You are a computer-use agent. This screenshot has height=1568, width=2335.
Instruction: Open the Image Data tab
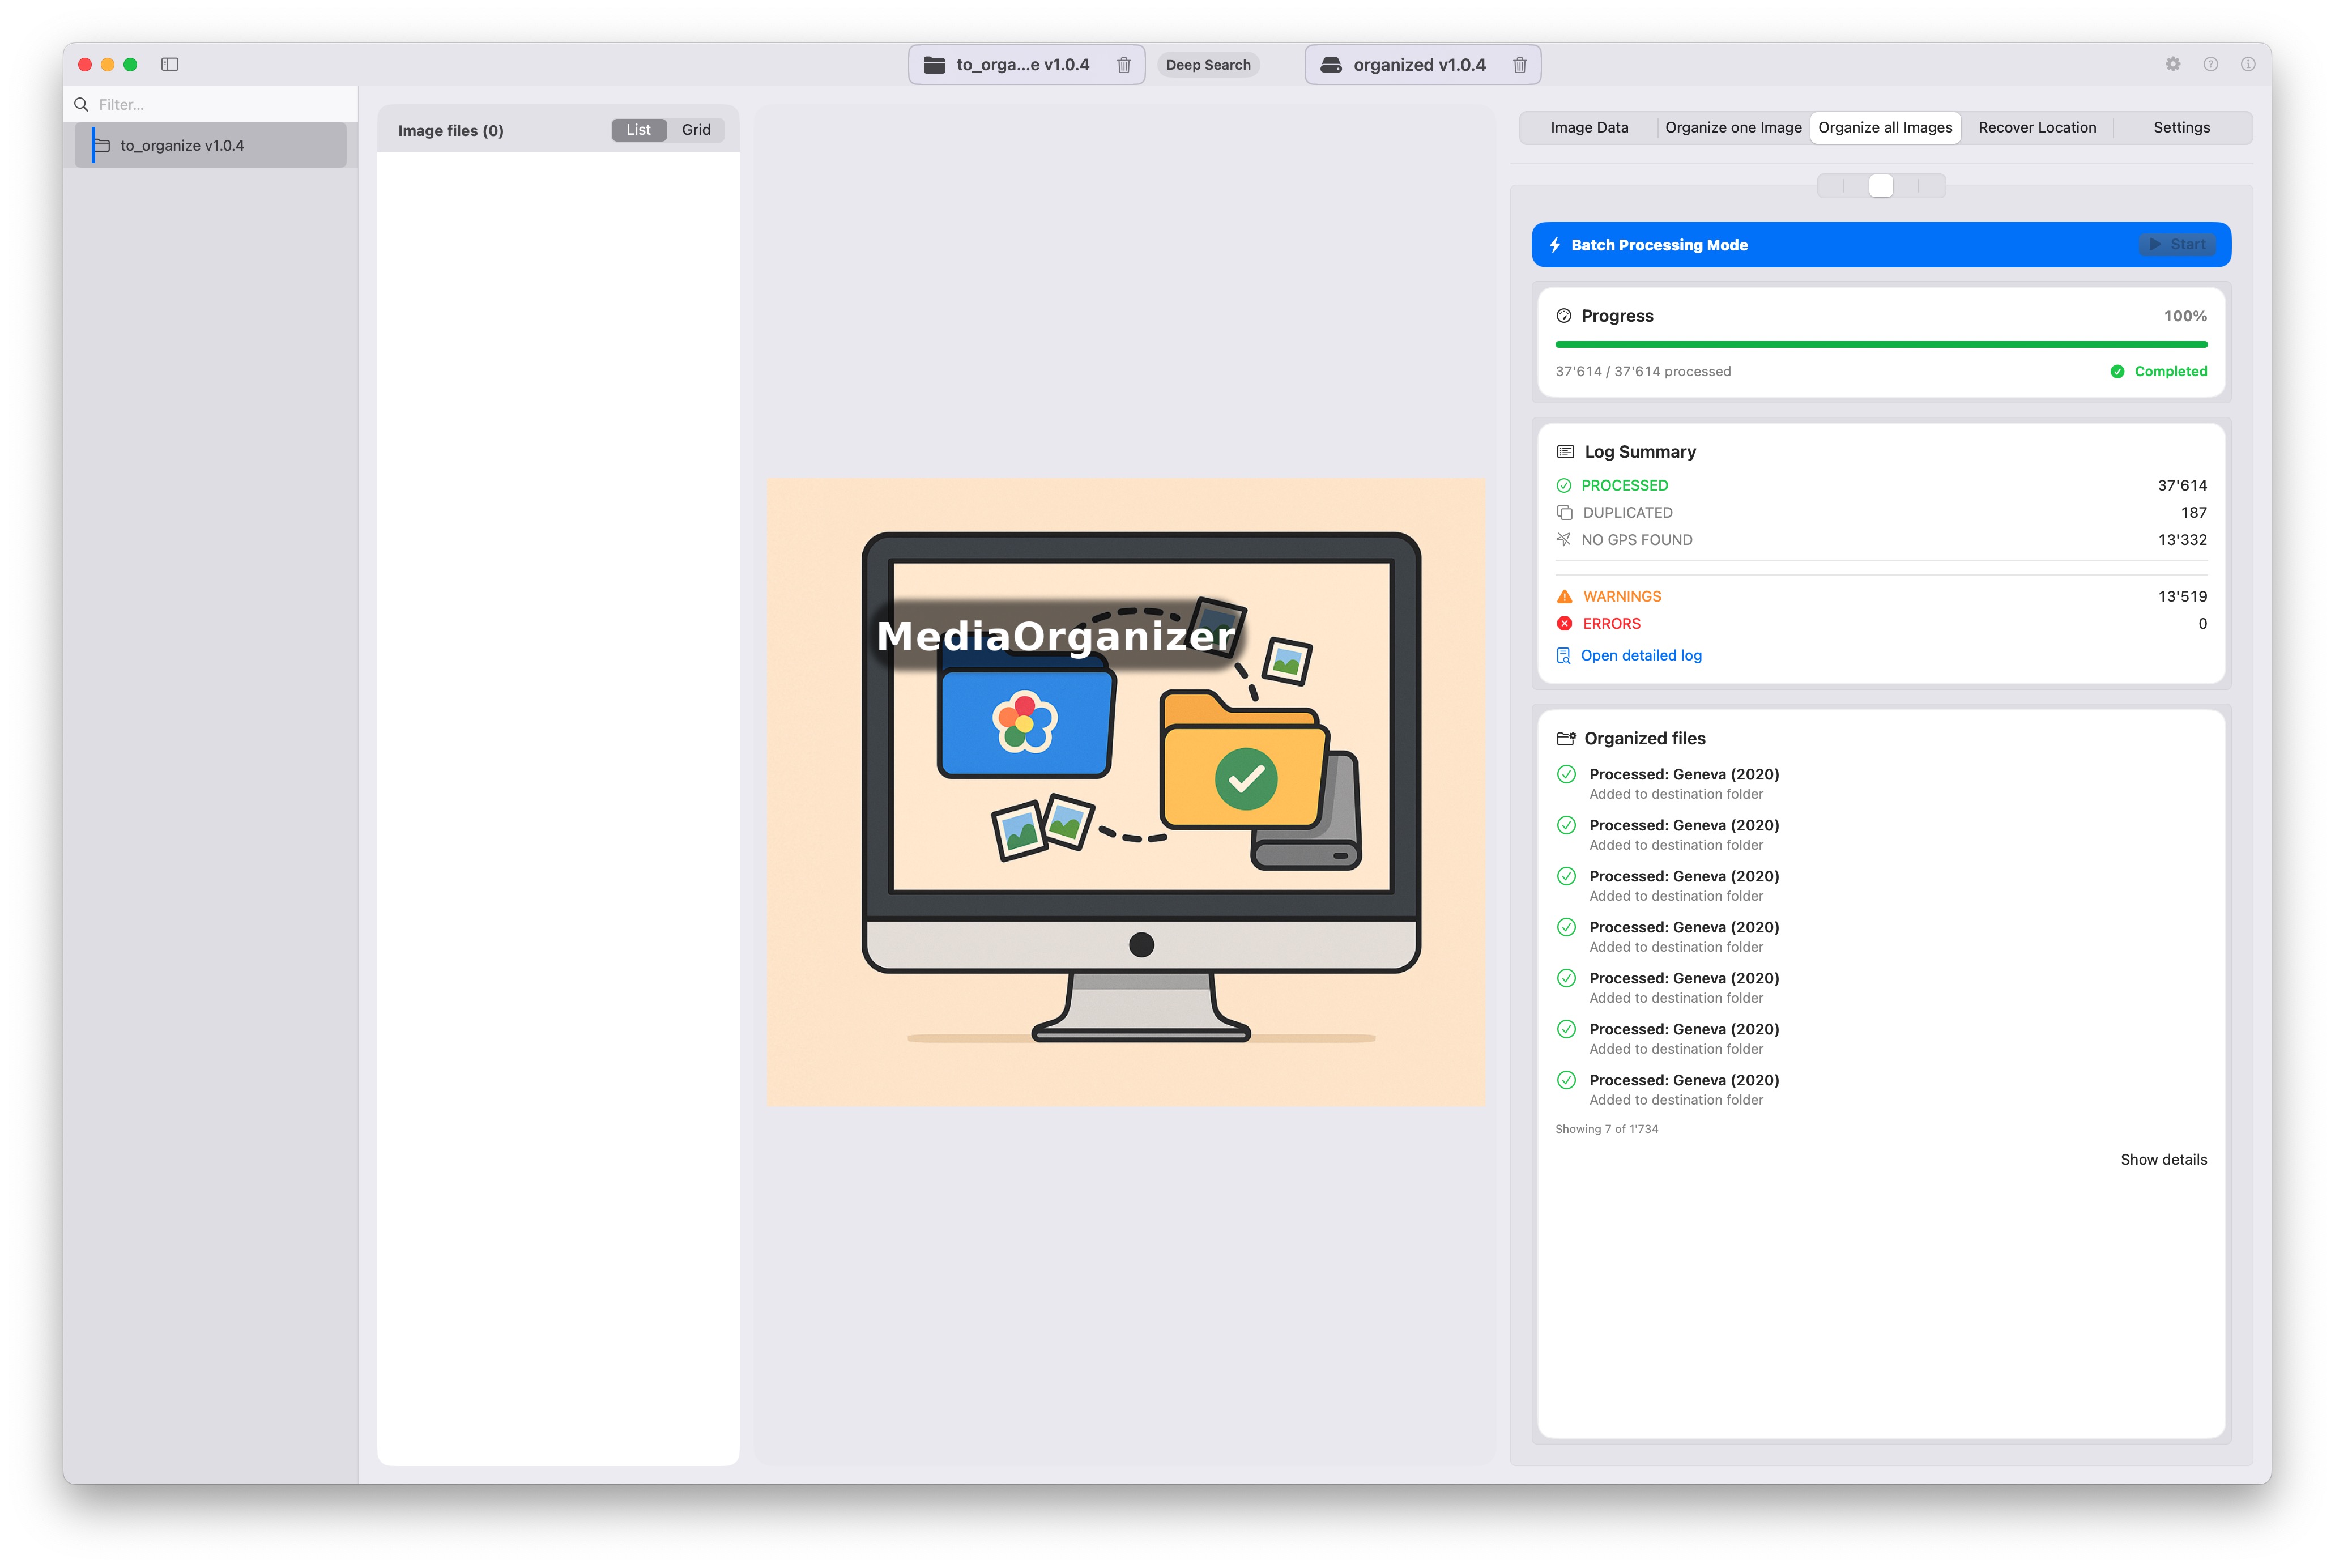[x=1589, y=128]
